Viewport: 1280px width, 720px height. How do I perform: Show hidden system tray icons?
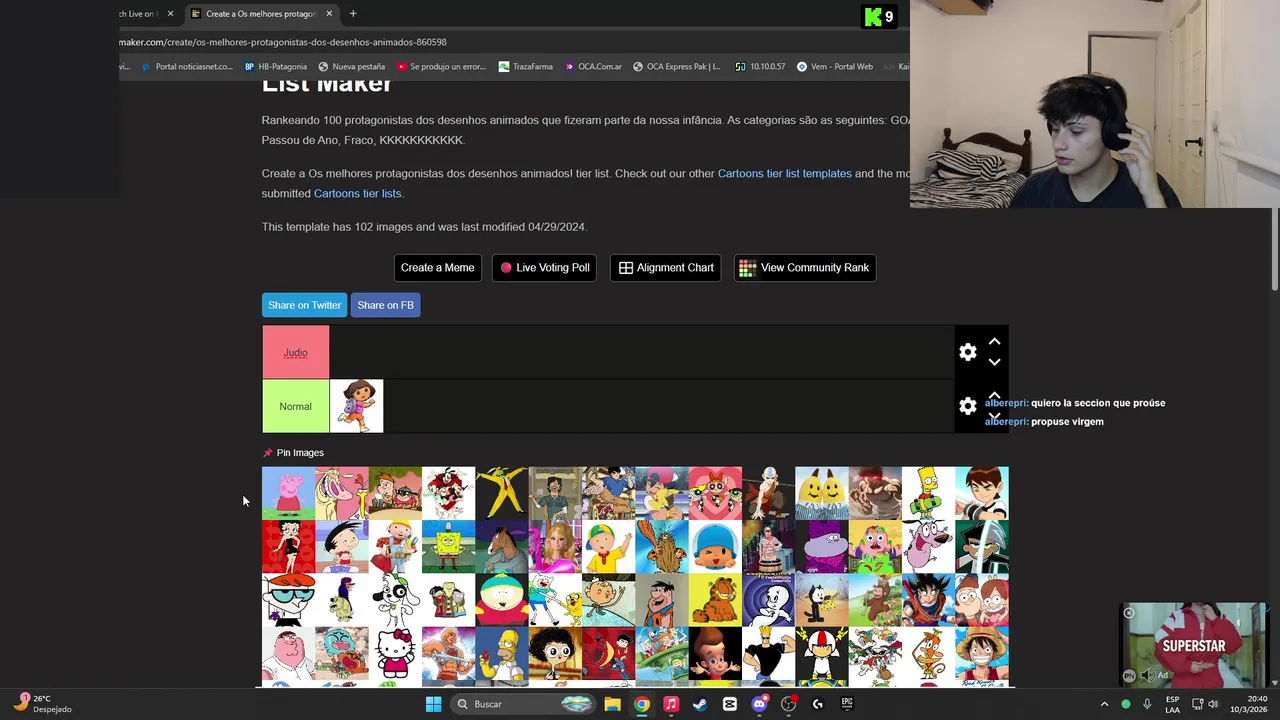(x=1104, y=704)
